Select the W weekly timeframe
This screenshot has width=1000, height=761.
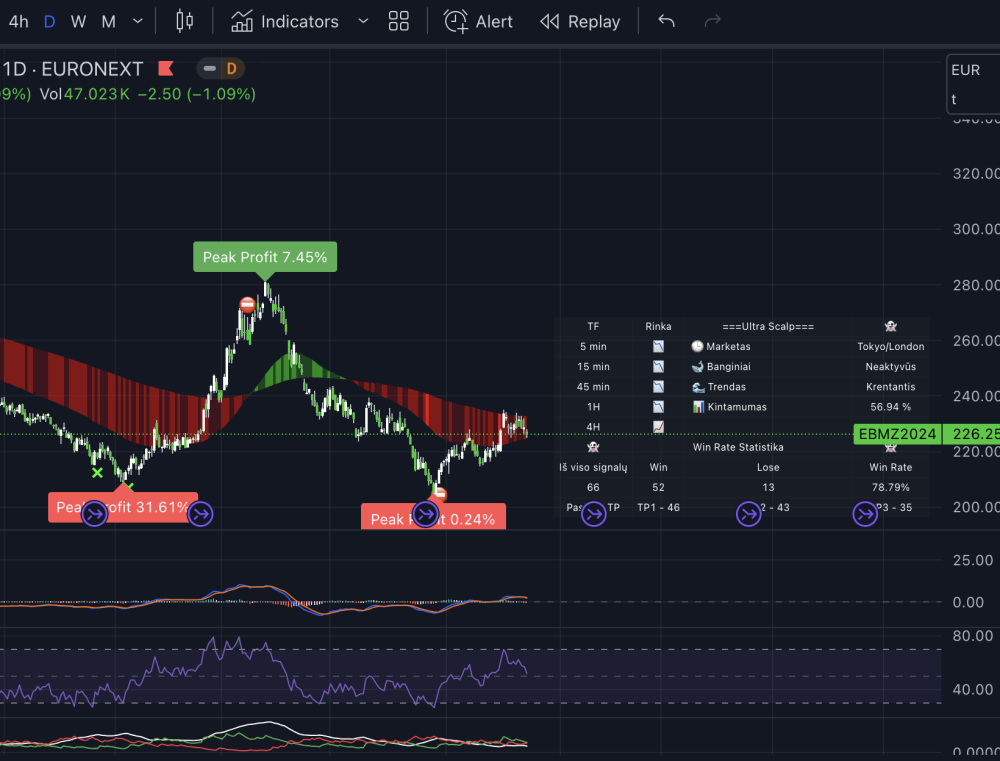tap(78, 22)
